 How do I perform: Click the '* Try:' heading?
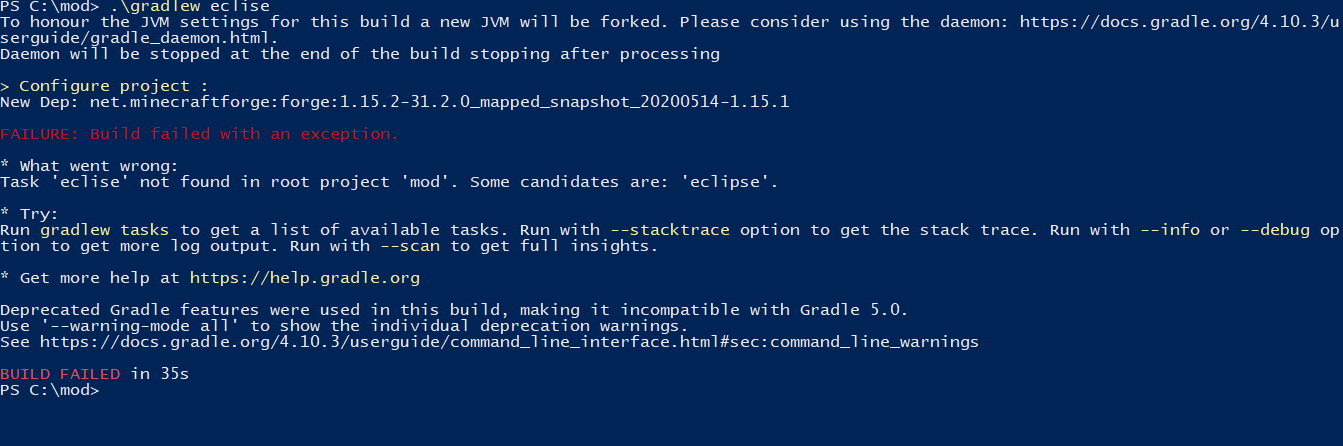pyautogui.click(x=30, y=214)
